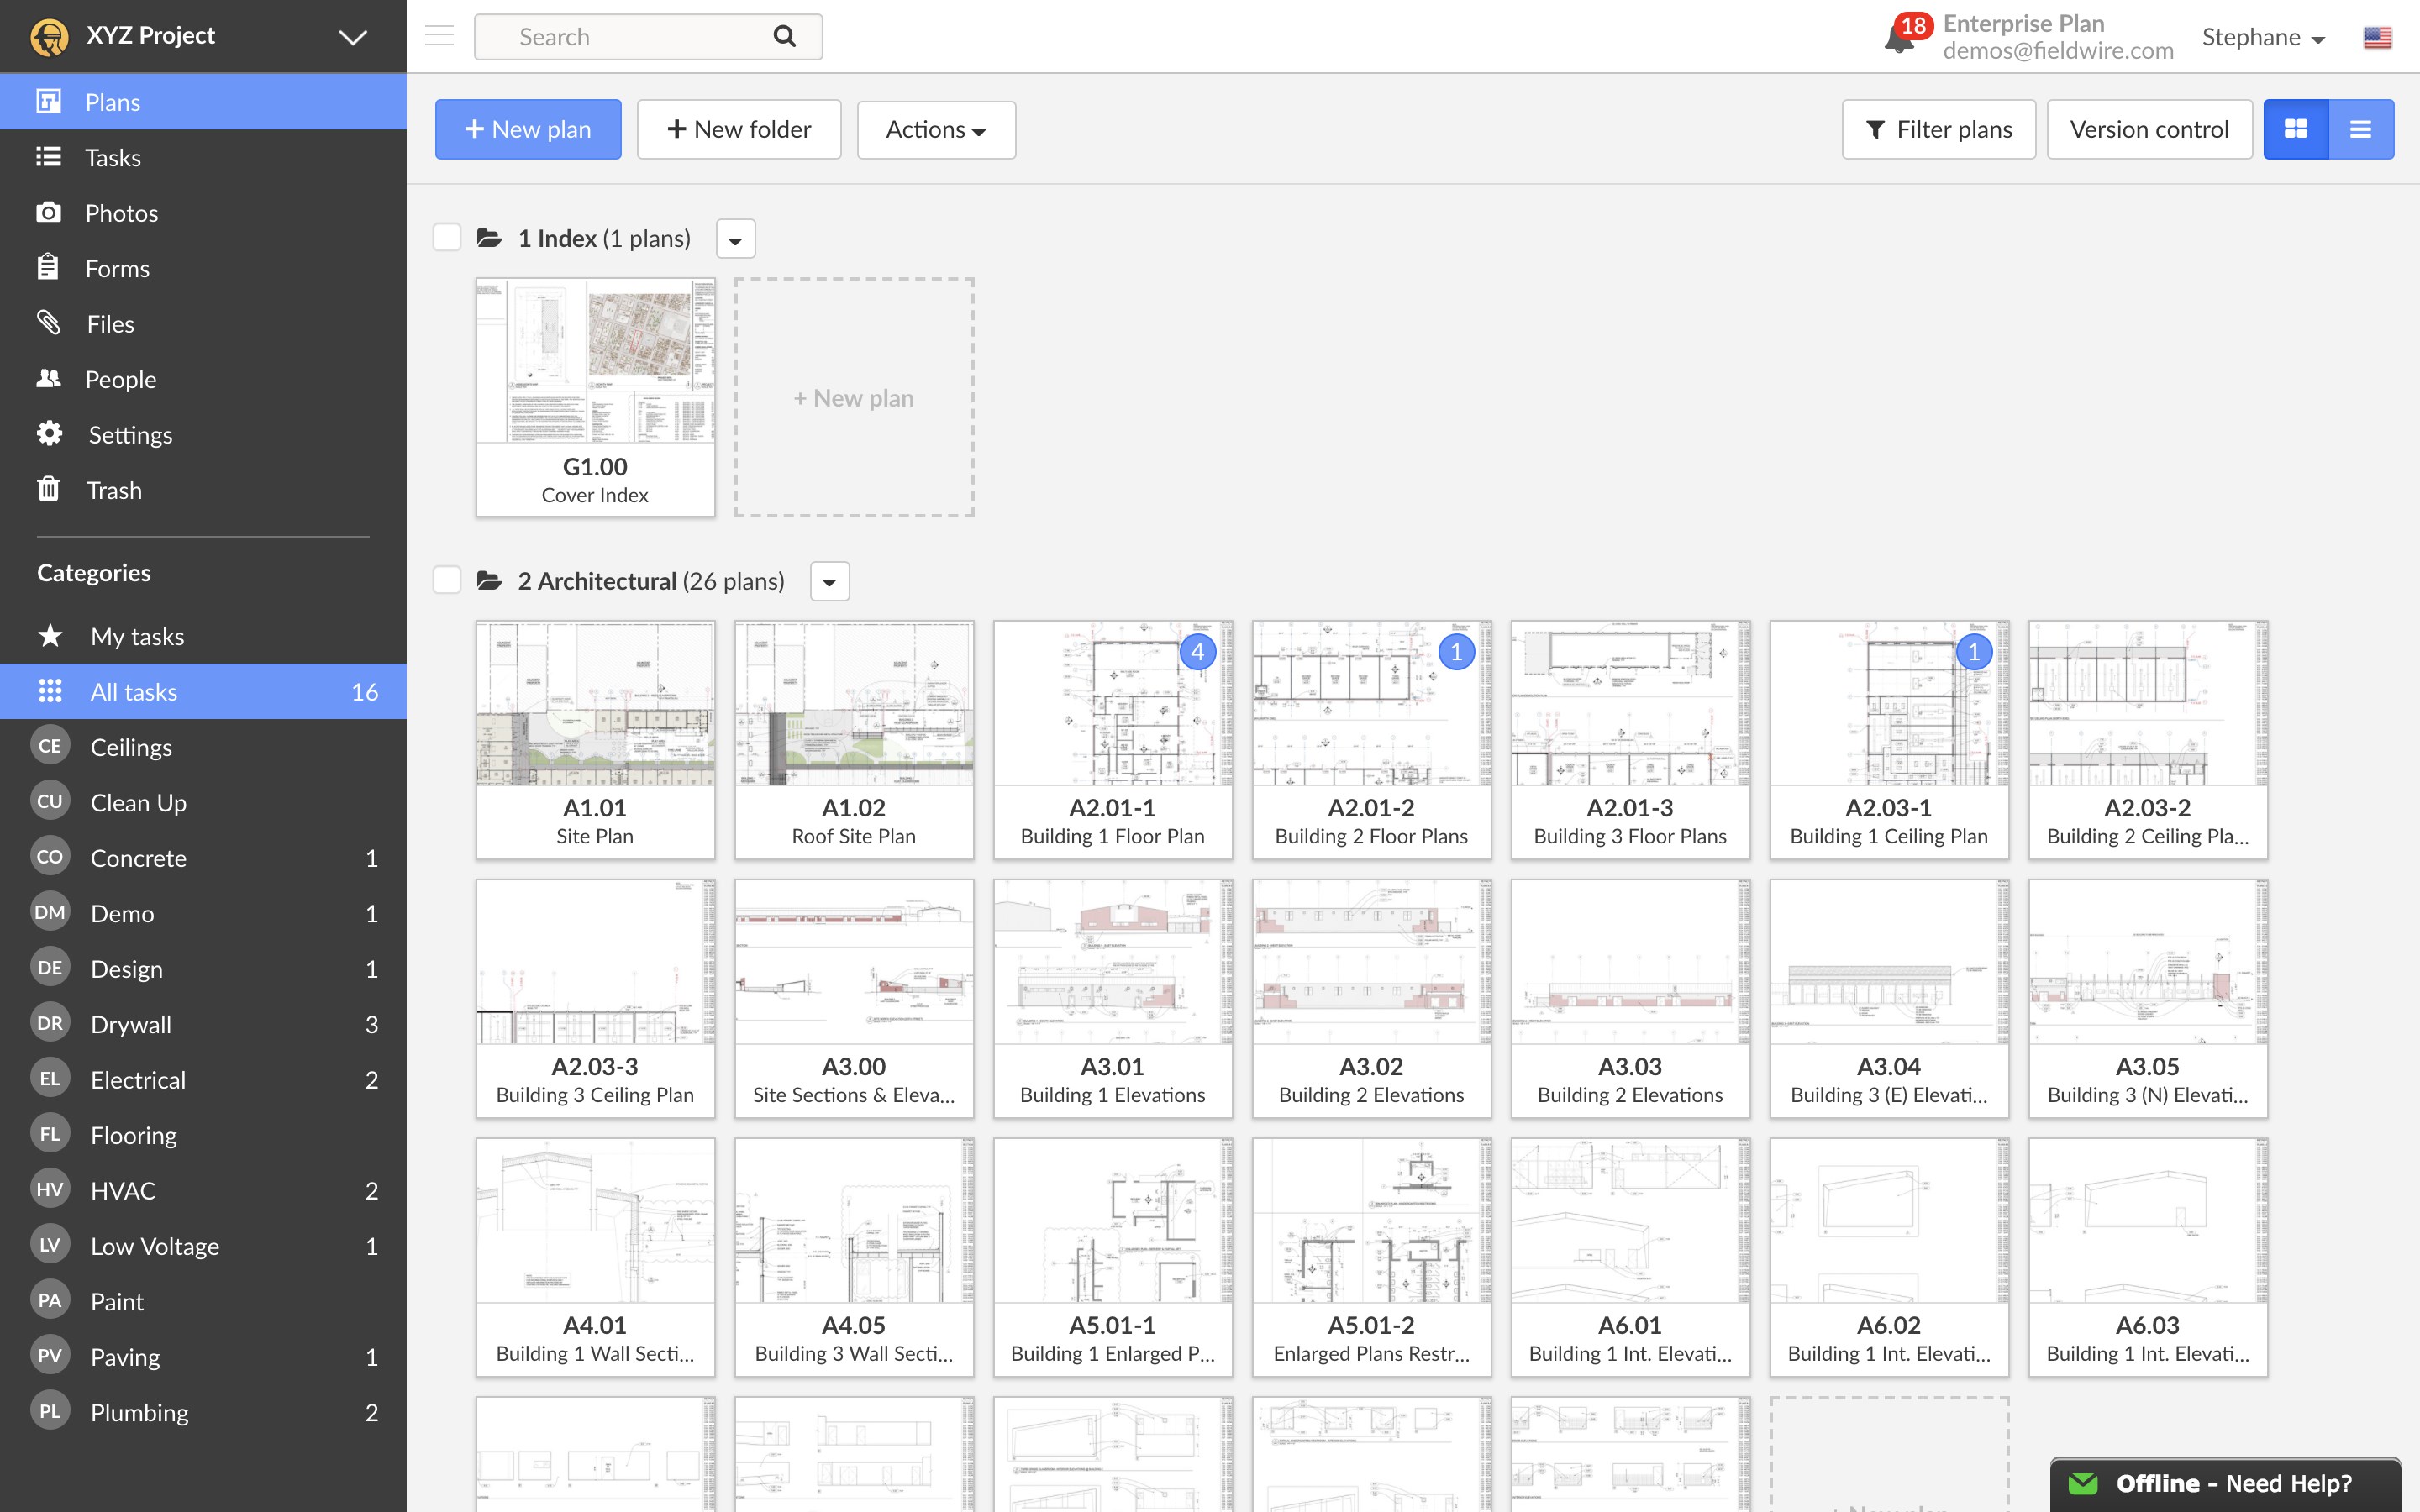Select Tasks in the sidebar
The image size is (2420, 1512).
coord(113,157)
